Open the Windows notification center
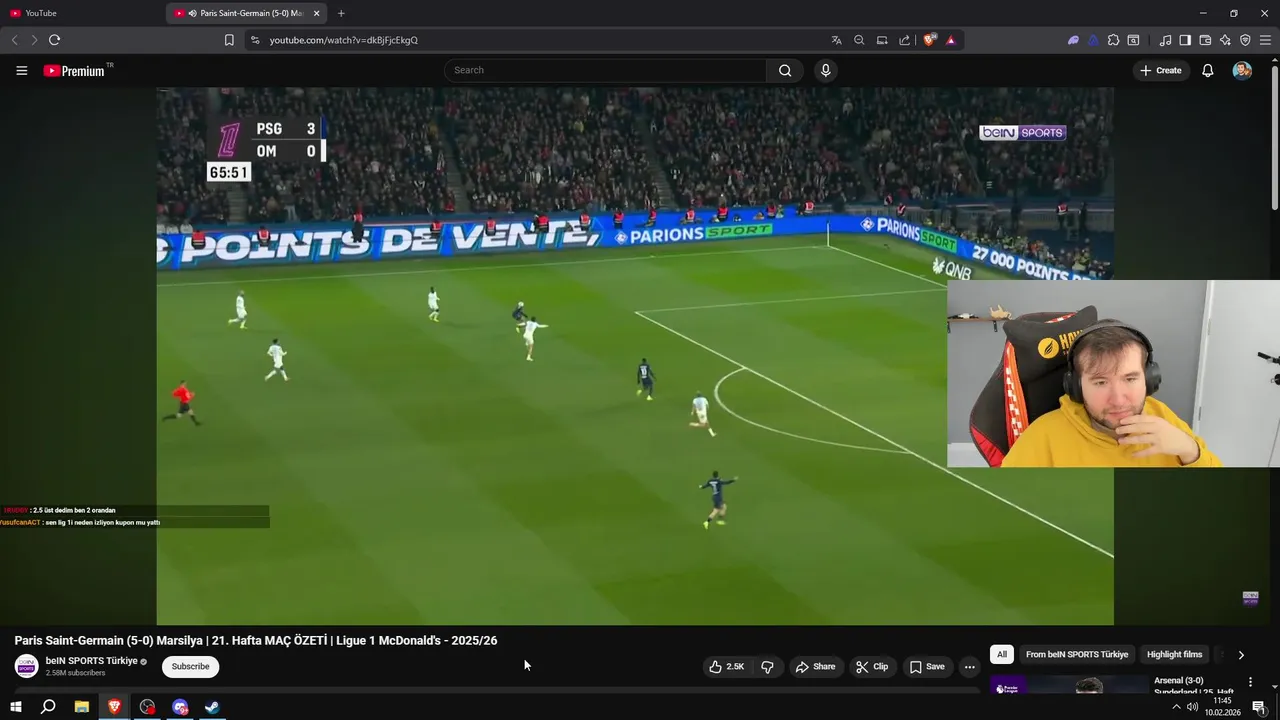The width and height of the screenshot is (1280, 720). [1259, 707]
